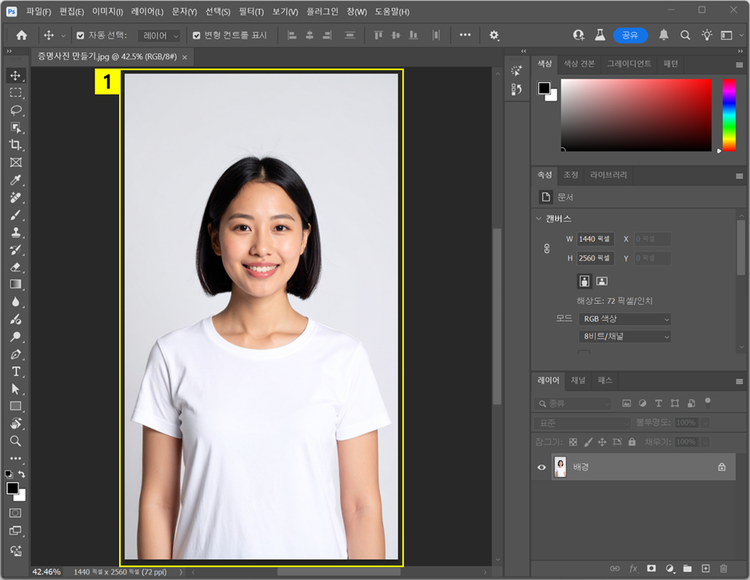Pick the Eyedropper tool
Screen dimensions: 750x580
(15, 180)
